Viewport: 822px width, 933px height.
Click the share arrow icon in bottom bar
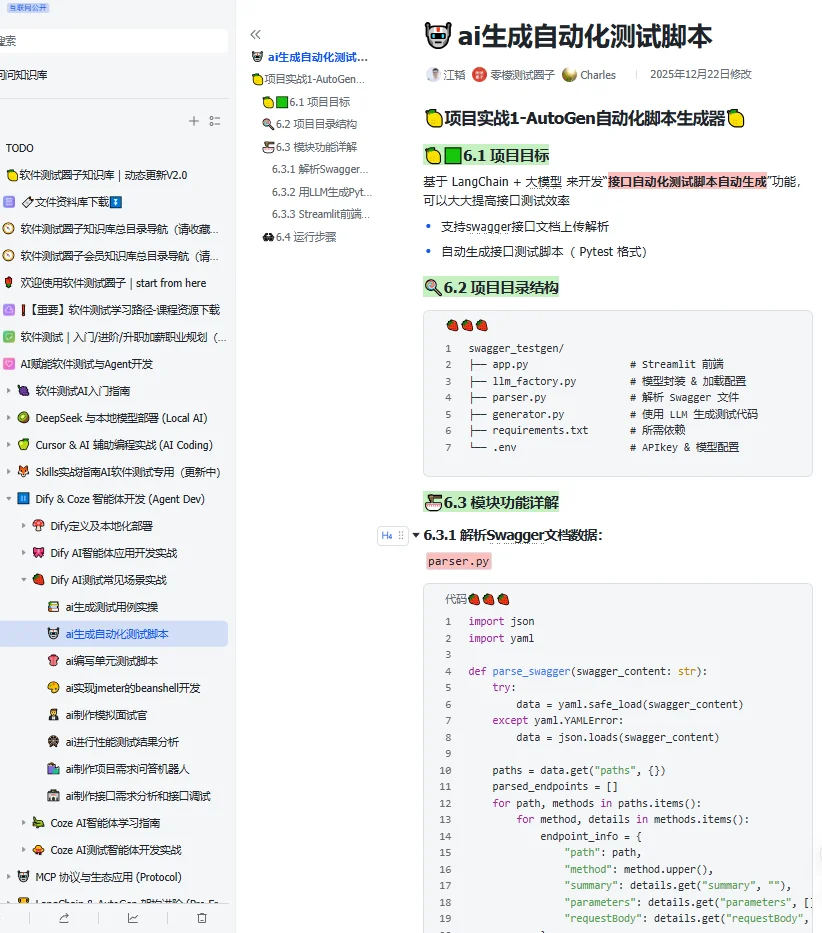pyautogui.click(x=64, y=918)
